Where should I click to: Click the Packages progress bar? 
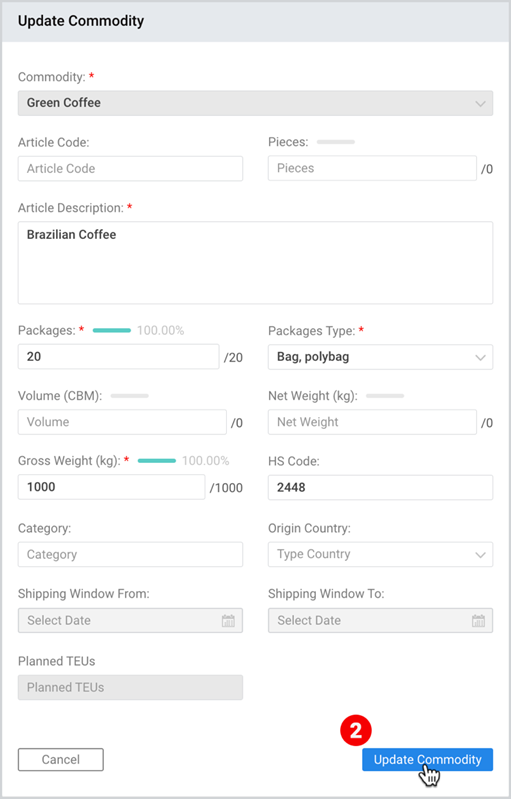pos(112,330)
